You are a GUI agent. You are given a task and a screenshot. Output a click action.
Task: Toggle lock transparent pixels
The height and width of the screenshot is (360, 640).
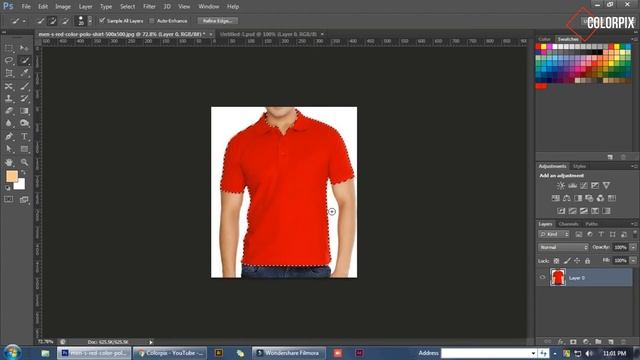tap(556, 260)
